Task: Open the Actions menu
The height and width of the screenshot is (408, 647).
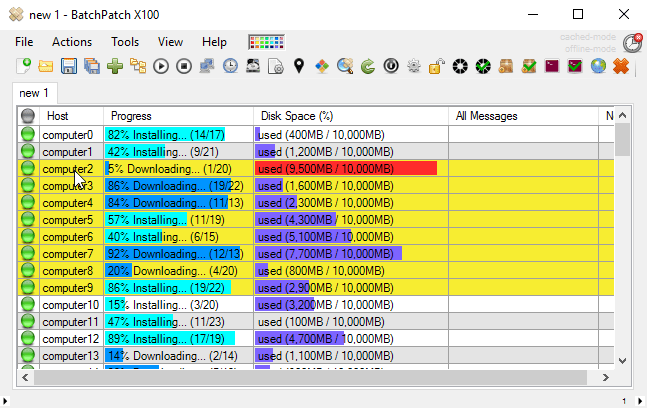Action: 72,42
